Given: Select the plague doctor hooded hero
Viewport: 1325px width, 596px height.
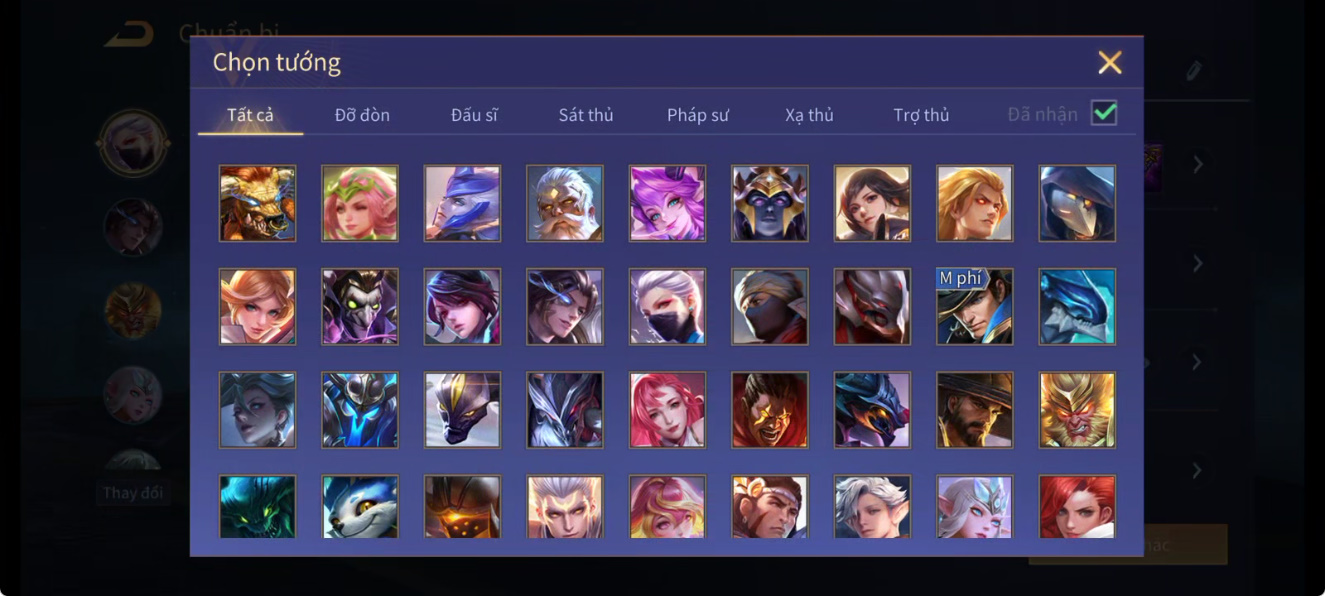Looking at the screenshot, I should pos(1077,203).
